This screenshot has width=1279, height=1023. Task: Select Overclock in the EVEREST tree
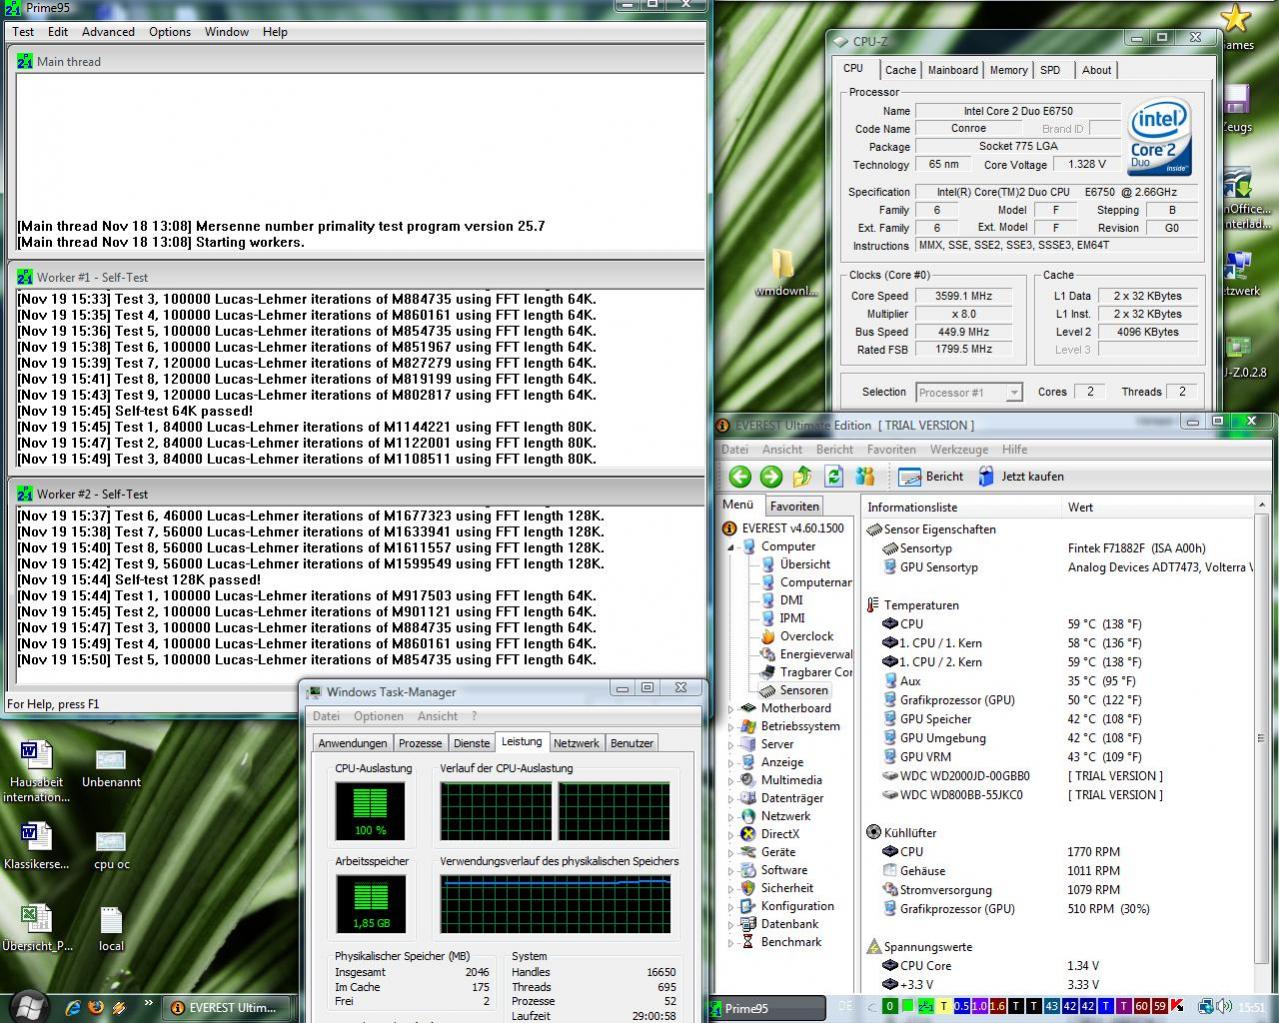point(806,636)
